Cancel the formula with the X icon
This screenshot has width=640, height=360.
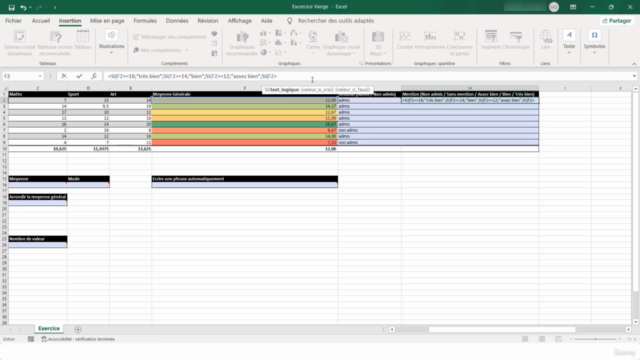tap(64, 76)
